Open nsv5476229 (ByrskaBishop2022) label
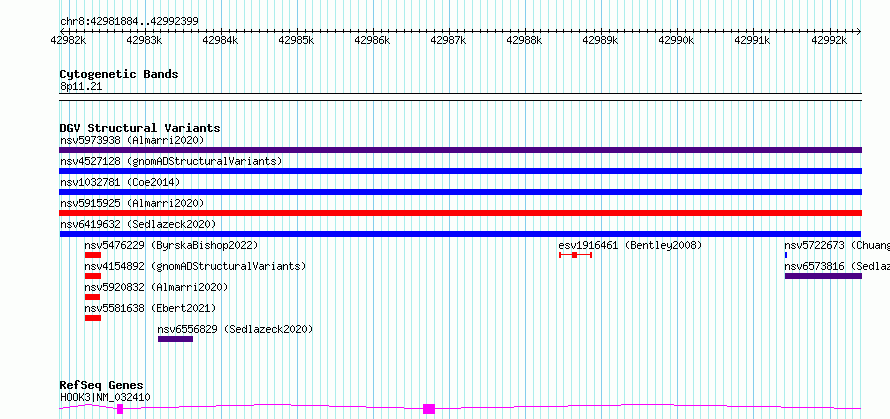The width and height of the screenshot is (890, 419). 171,245
